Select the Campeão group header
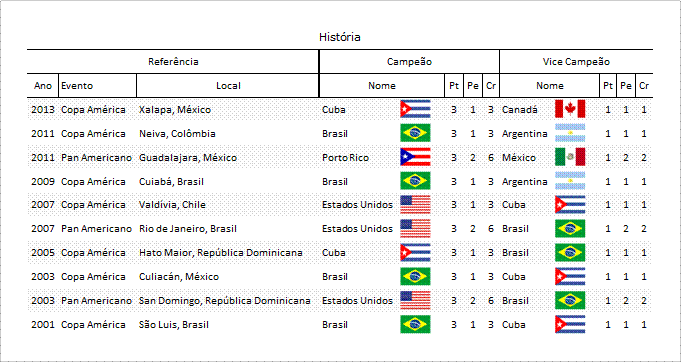 coord(409,62)
